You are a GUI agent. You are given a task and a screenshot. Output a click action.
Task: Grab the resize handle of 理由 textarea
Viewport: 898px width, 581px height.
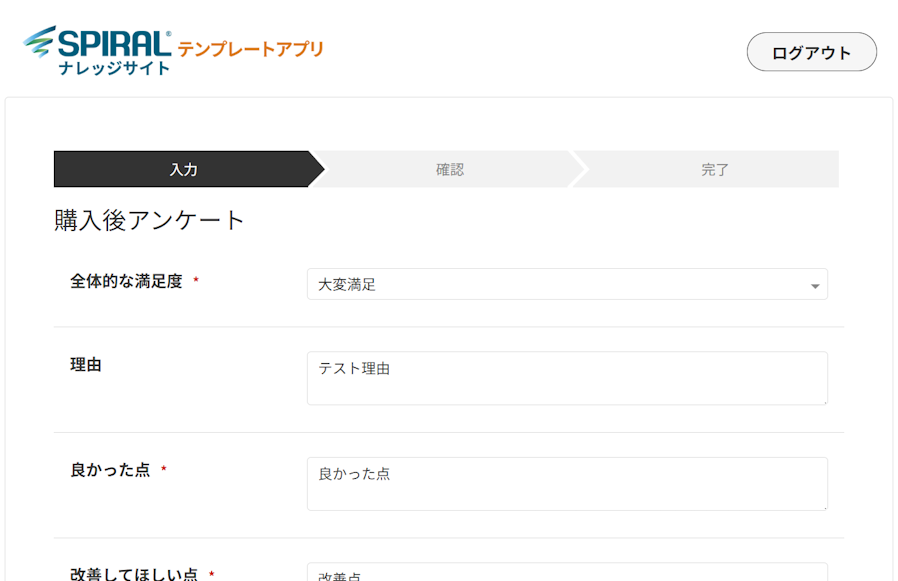tap(824, 401)
